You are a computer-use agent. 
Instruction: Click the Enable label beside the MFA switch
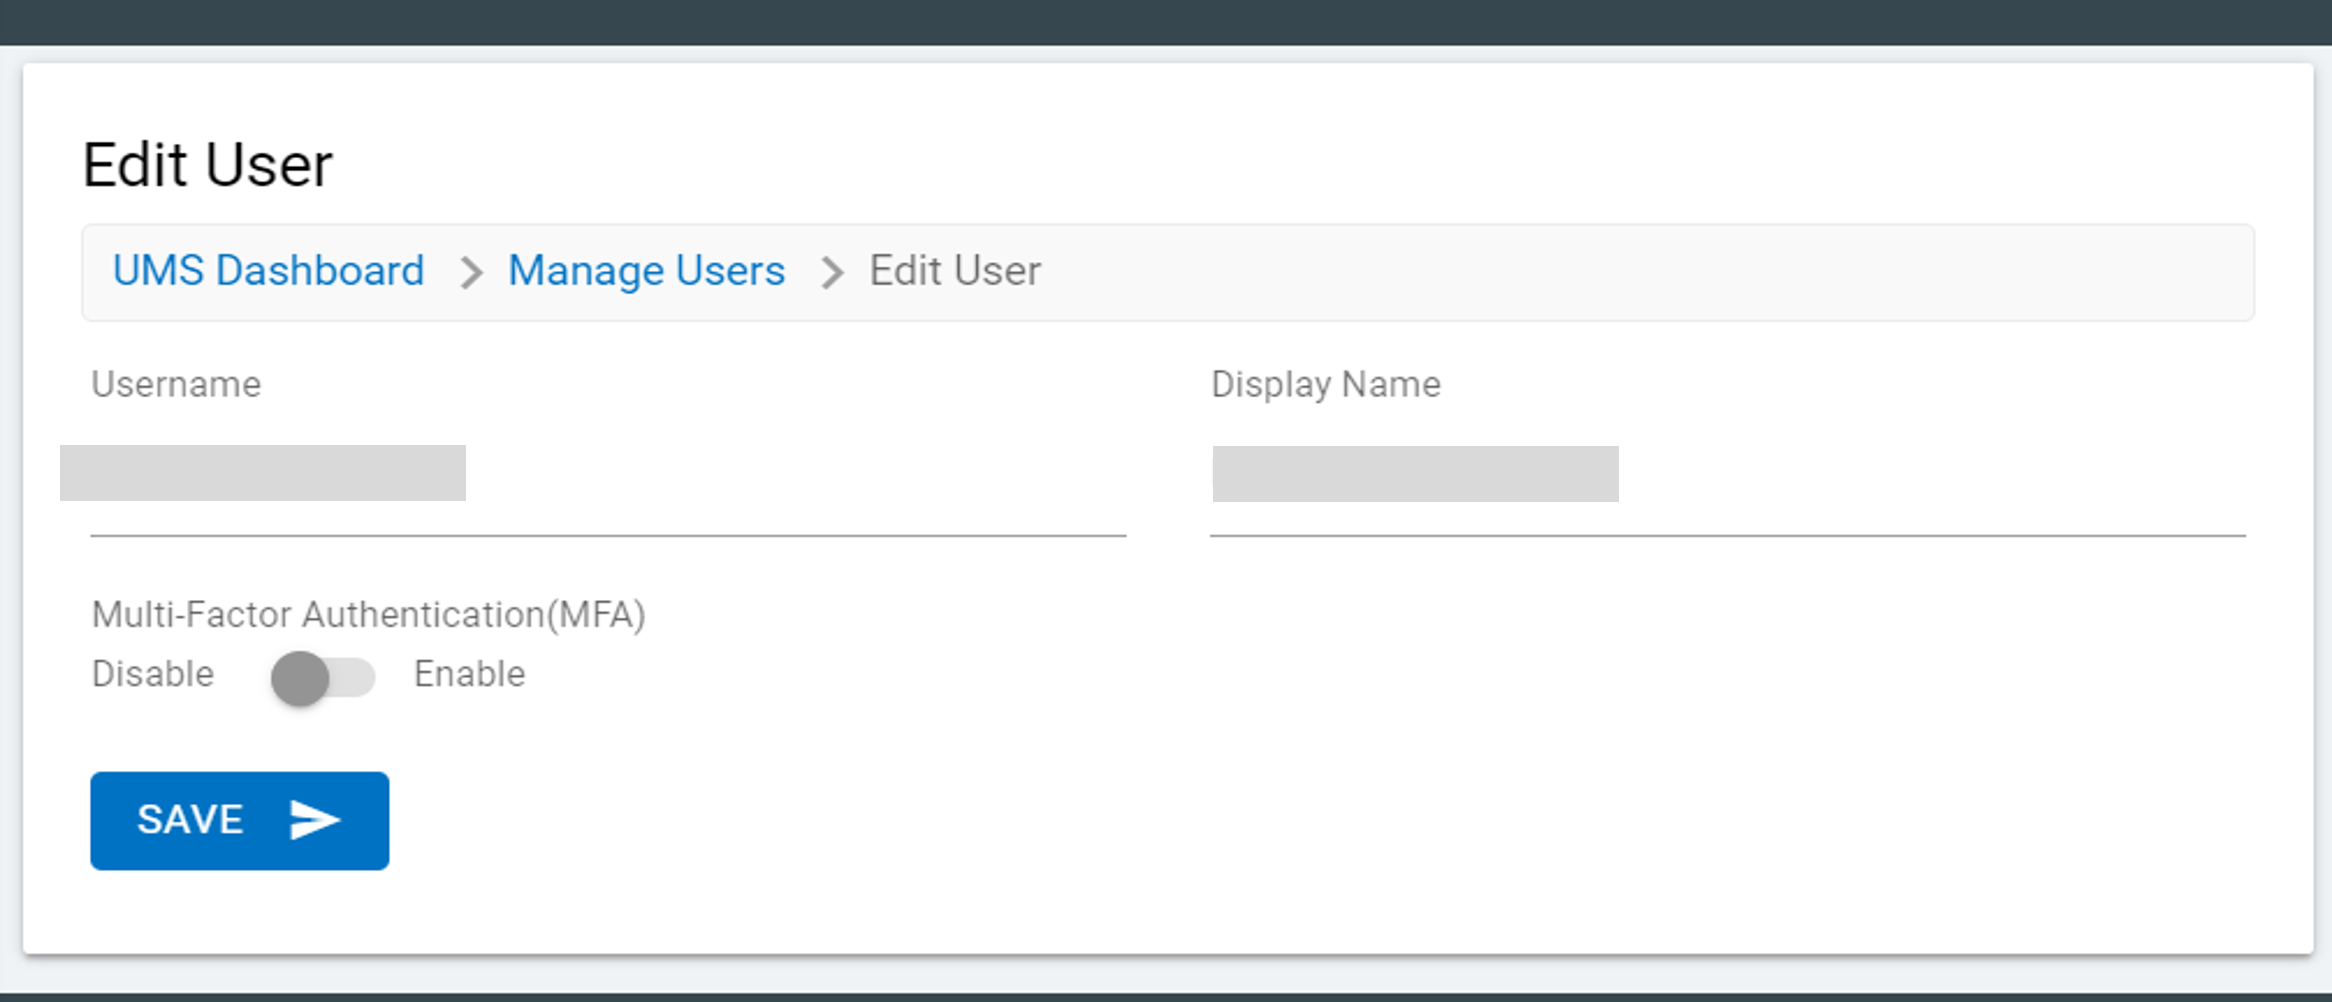tap(469, 674)
